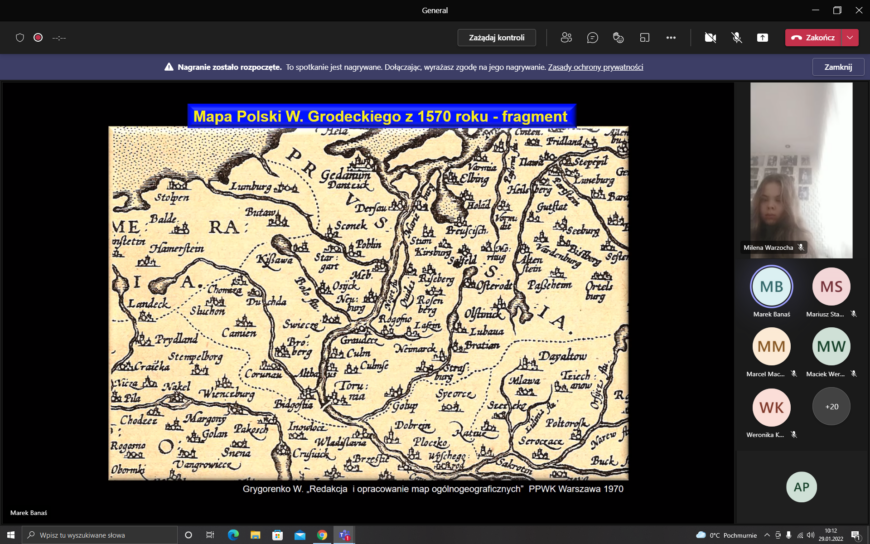Open the share content tray
870x544 pixels.
(x=762, y=38)
